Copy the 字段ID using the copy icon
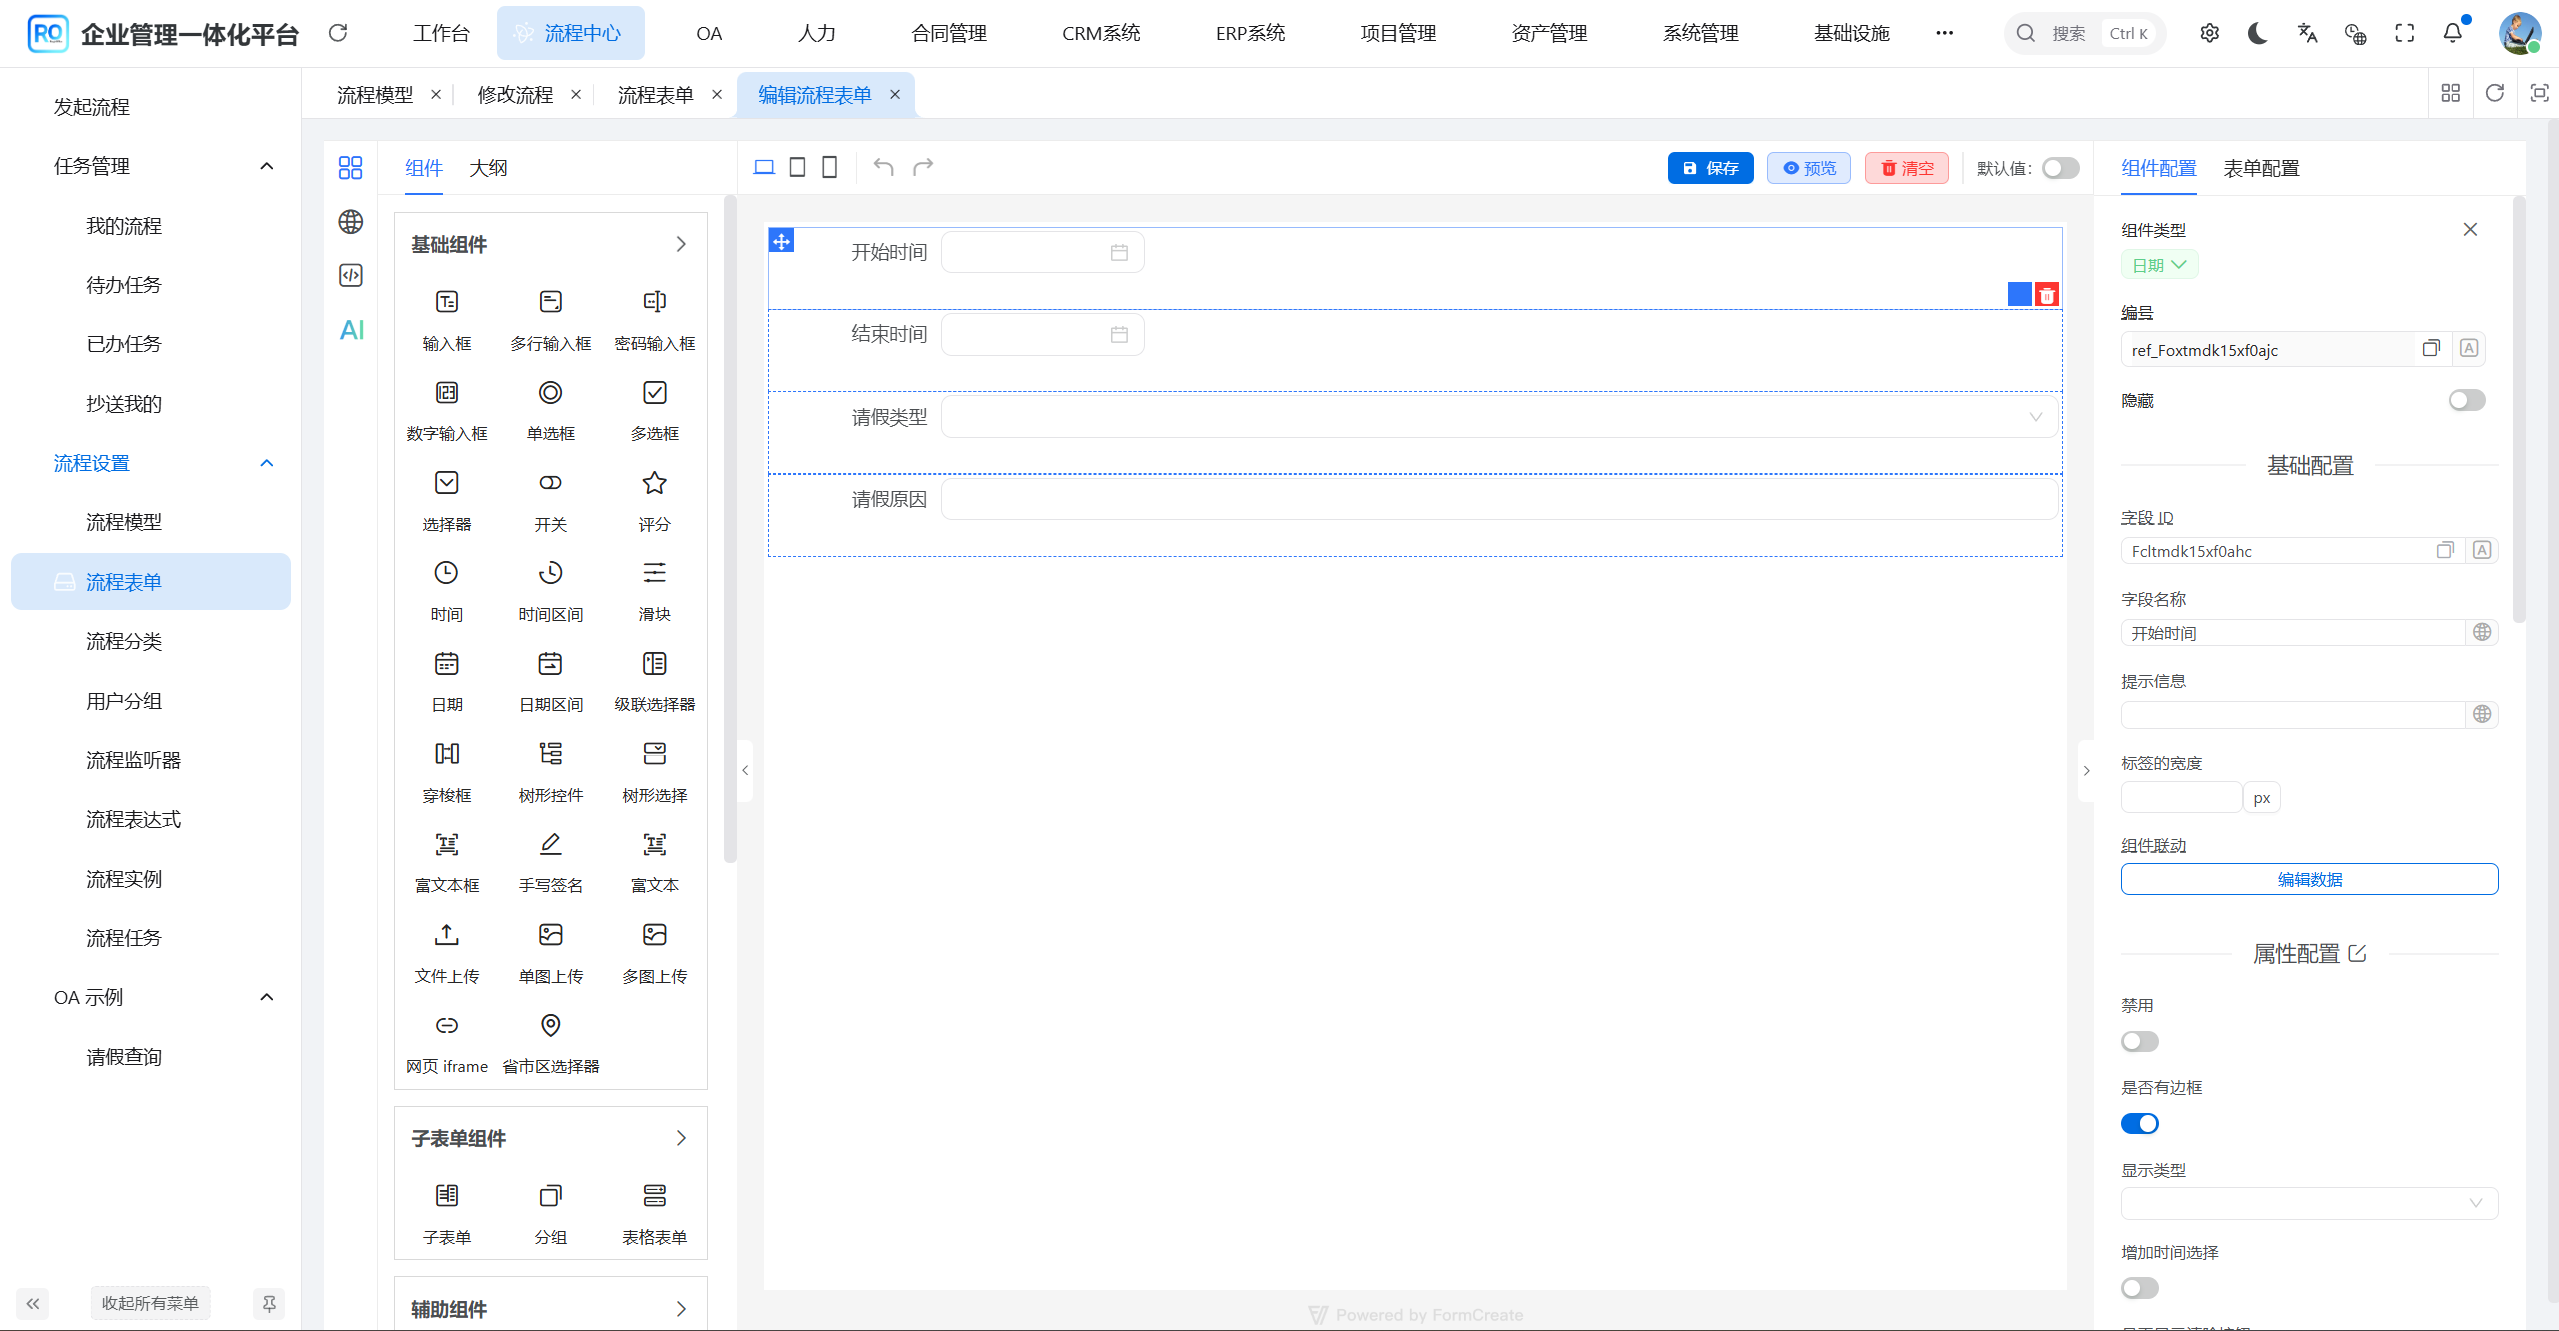This screenshot has height=1331, width=2559. tap(2445, 550)
